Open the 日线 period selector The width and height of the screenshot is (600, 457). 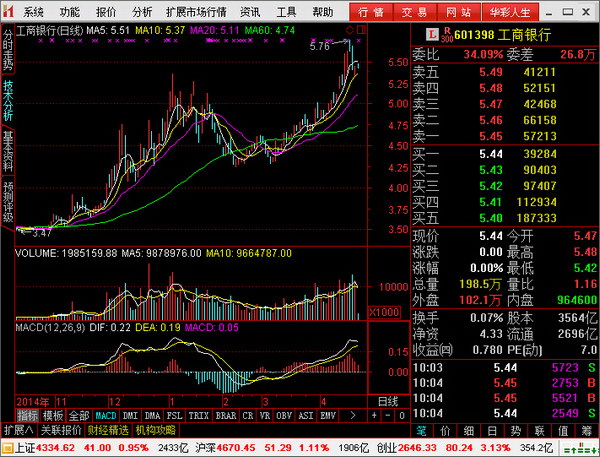click(x=388, y=401)
